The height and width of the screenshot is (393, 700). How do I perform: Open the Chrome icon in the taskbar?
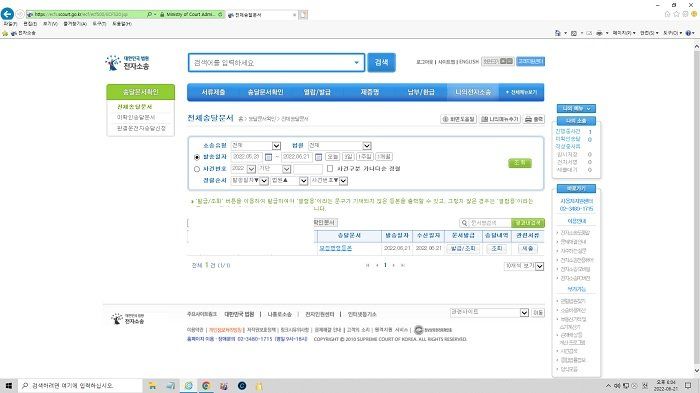coord(206,385)
